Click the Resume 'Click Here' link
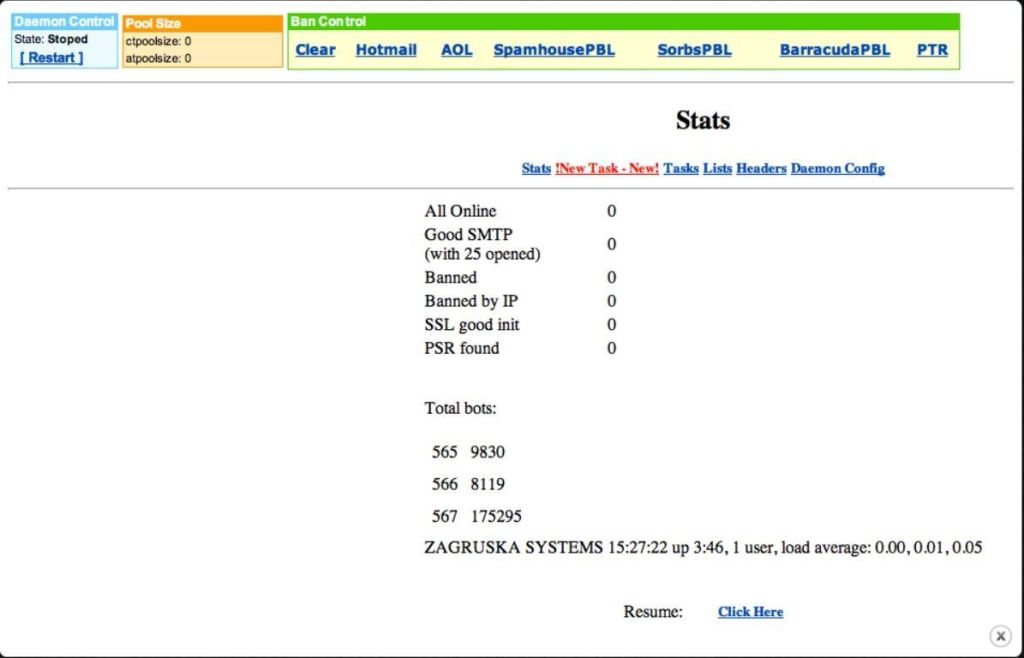 point(750,612)
